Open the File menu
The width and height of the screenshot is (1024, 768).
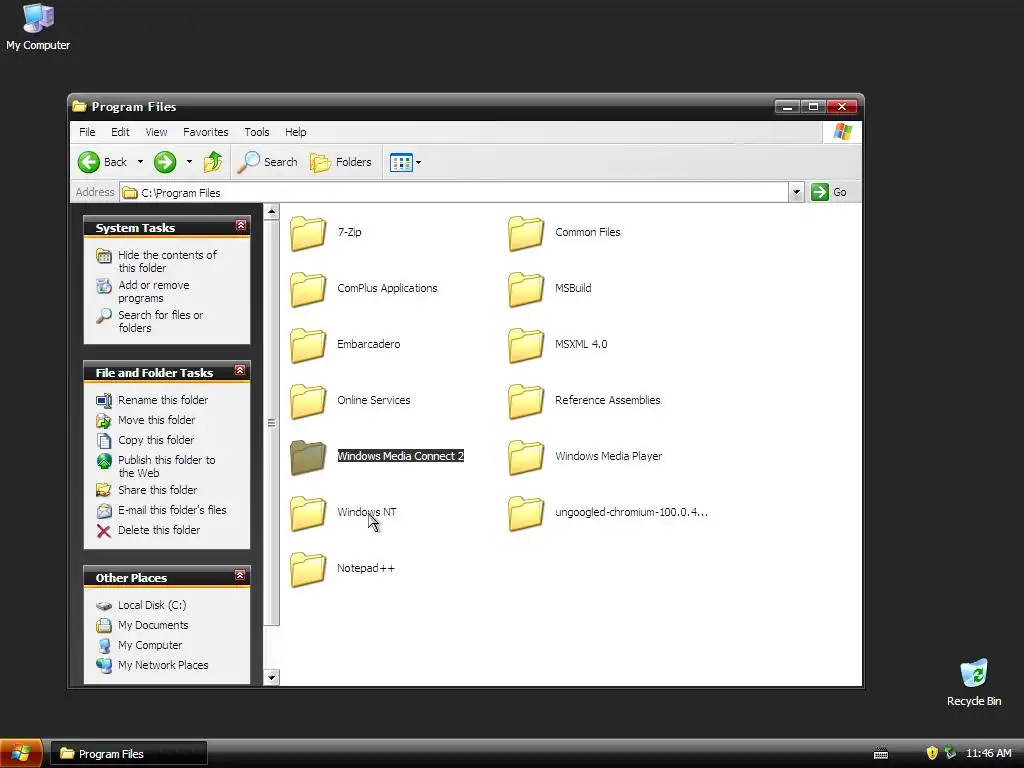click(x=87, y=132)
